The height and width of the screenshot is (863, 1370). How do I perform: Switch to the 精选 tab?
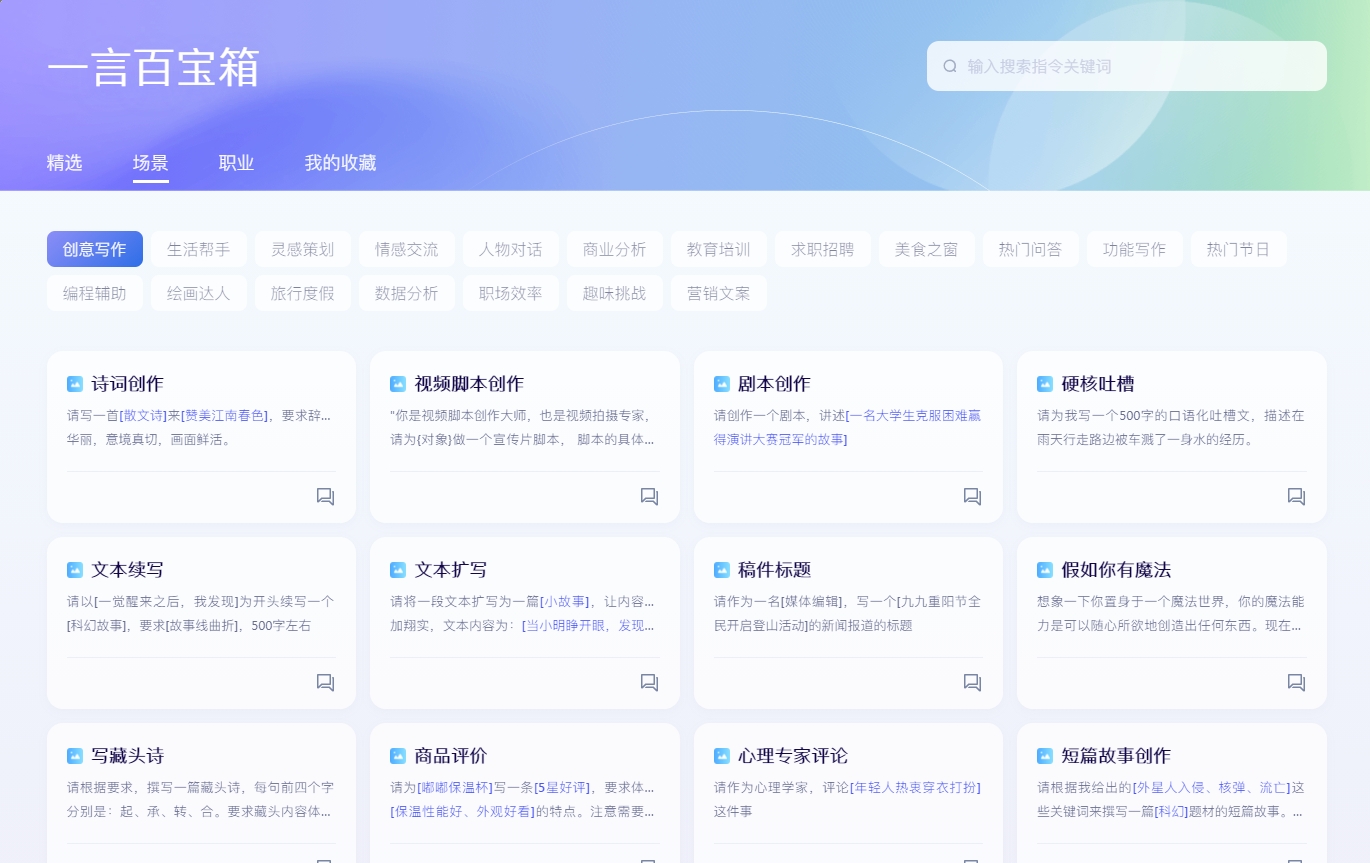pos(64,163)
